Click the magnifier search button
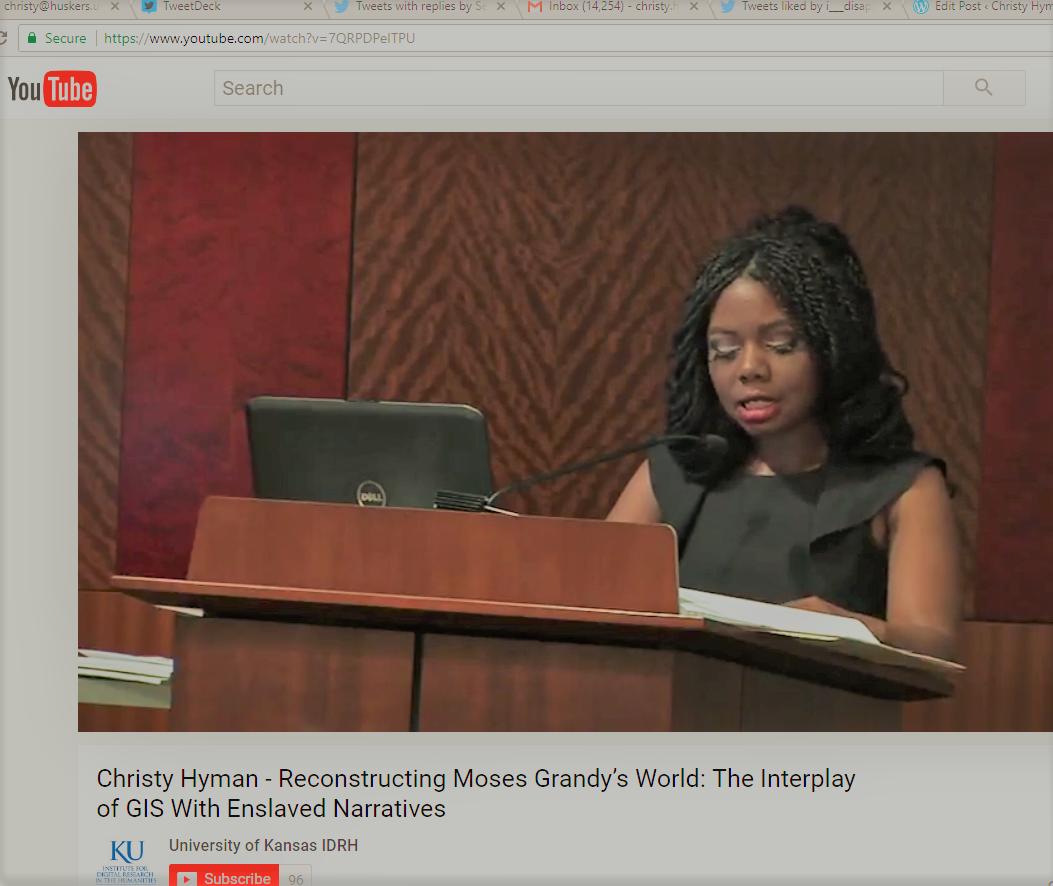 [x=984, y=87]
